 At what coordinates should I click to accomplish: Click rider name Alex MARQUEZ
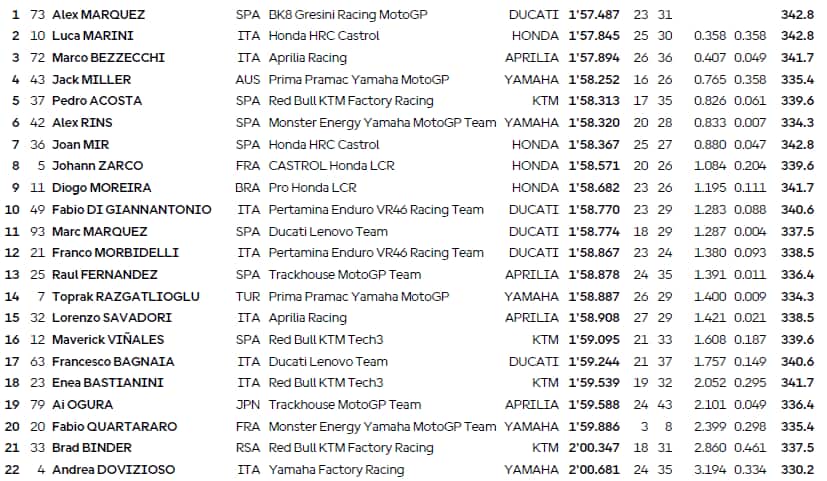point(98,15)
